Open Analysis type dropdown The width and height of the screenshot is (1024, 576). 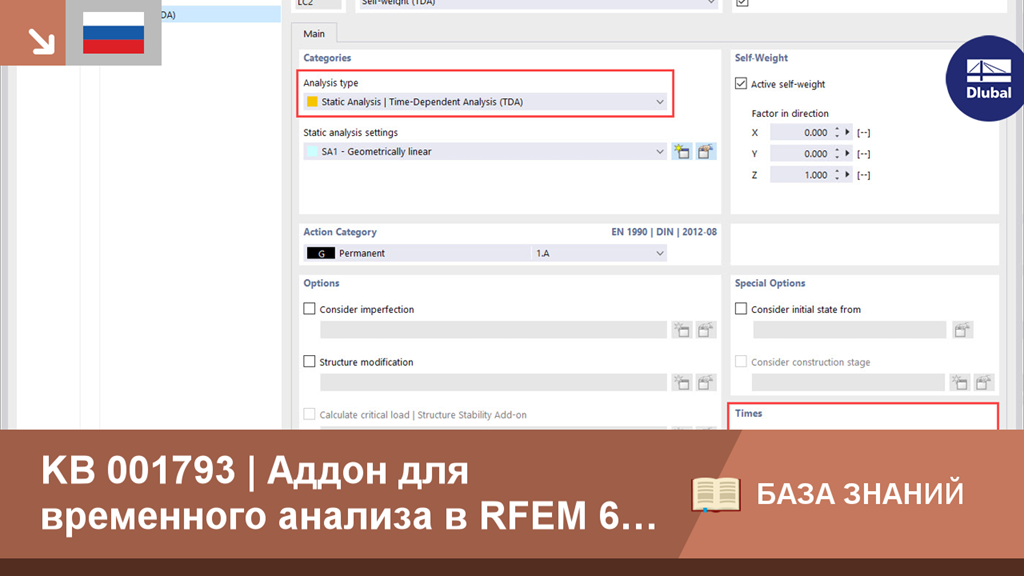[485, 102]
